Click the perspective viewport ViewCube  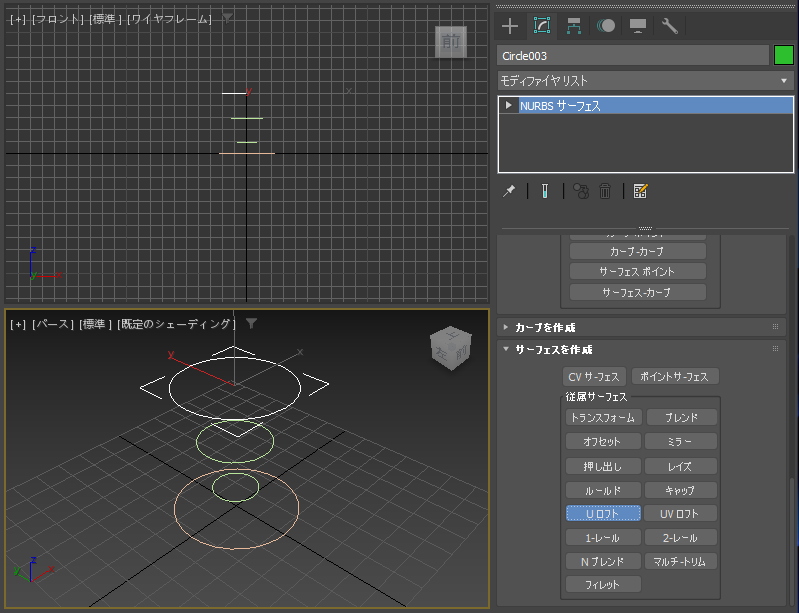[x=451, y=348]
